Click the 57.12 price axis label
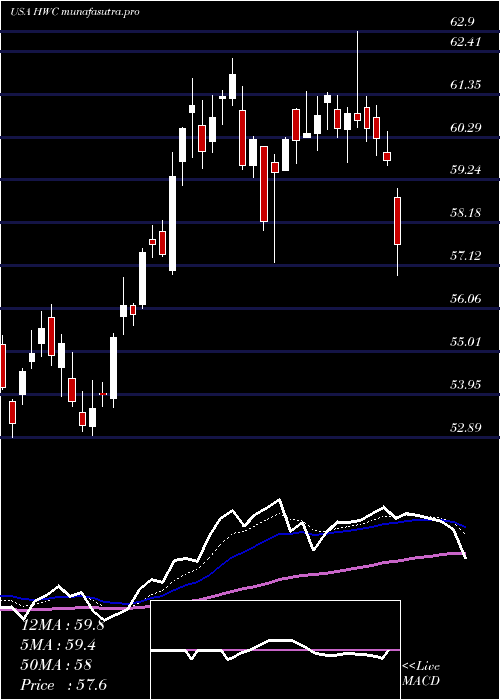500x700 pixels. [x=466, y=256]
